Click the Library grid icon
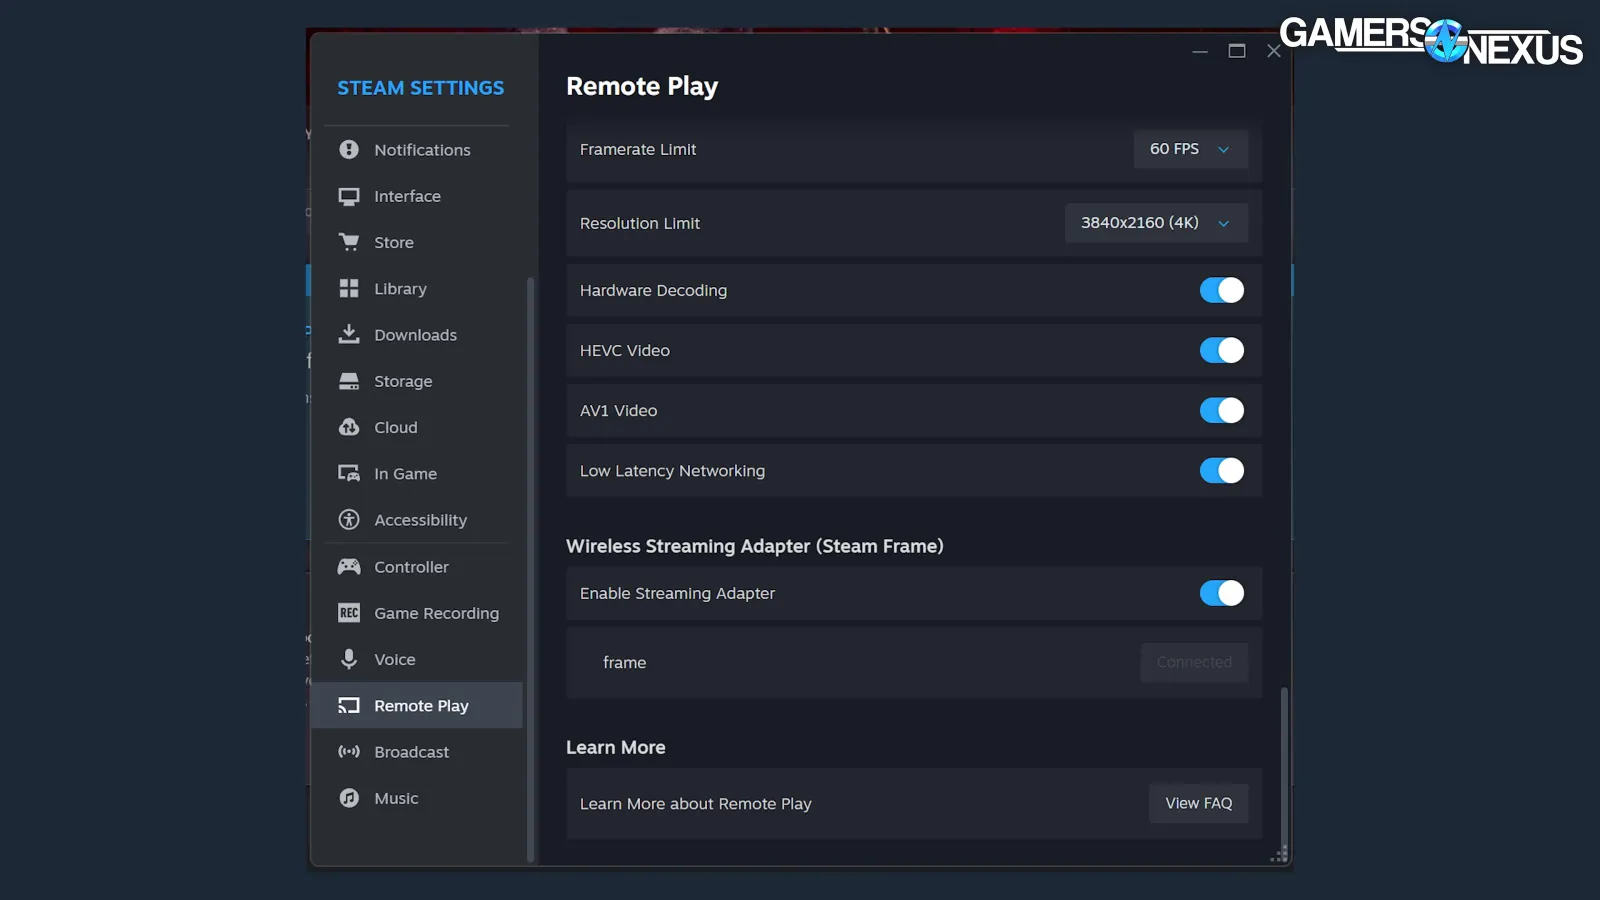Image resolution: width=1600 pixels, height=900 pixels. tap(349, 289)
